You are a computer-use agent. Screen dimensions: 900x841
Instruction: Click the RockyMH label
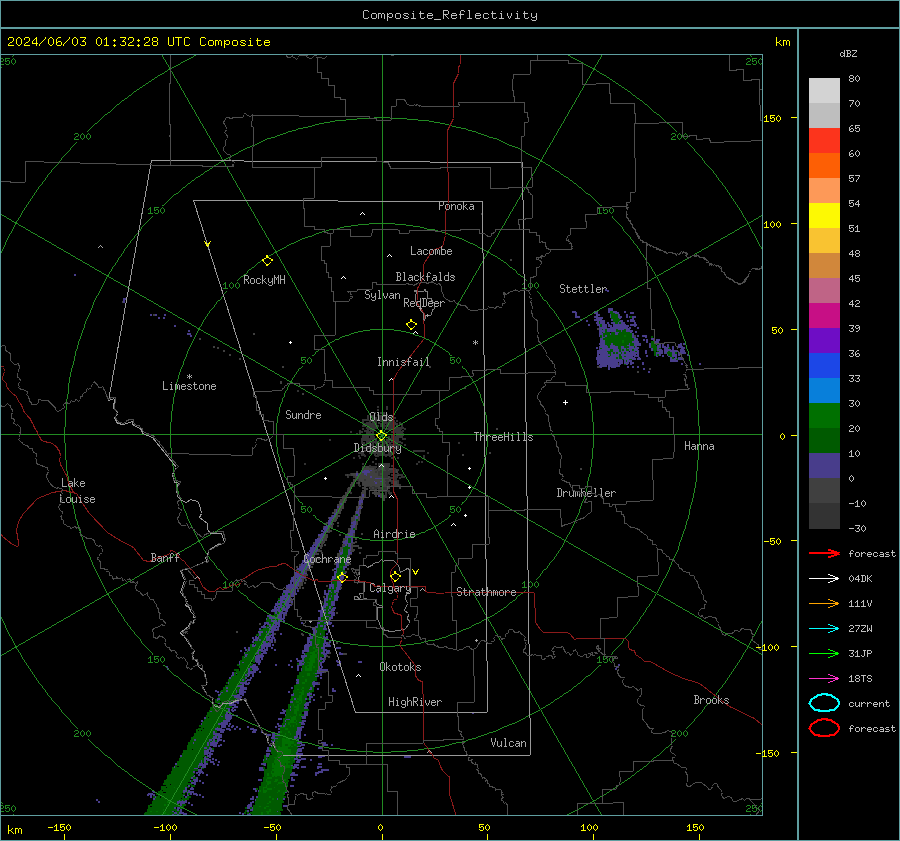click(x=264, y=280)
